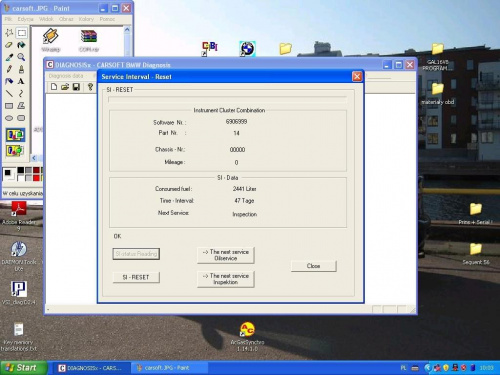Pick the Airbrush tool in Paint
500x375 pixels.
click(9, 81)
